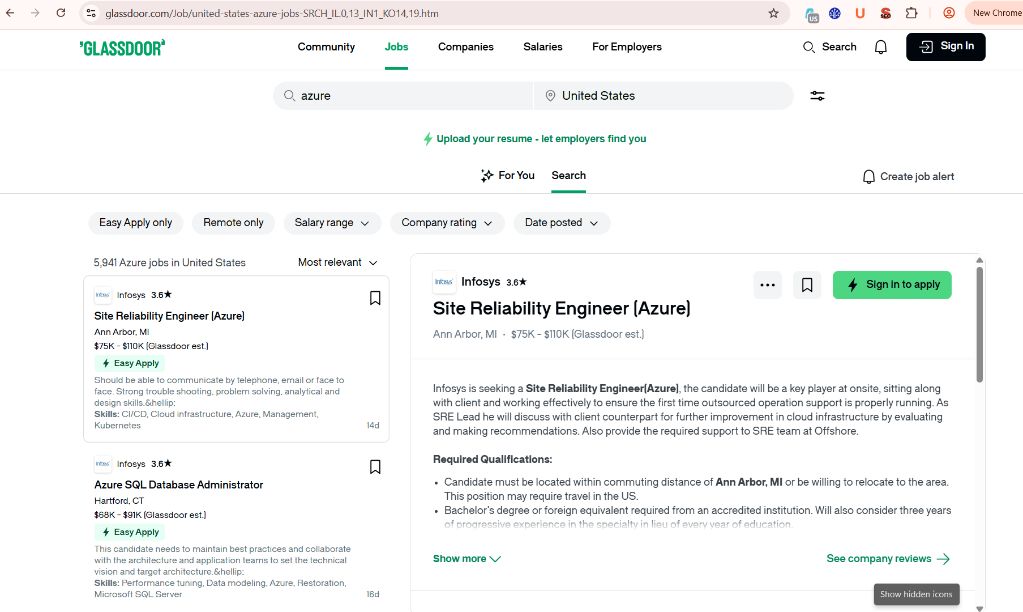Click the azure keyword search field

click(x=404, y=96)
